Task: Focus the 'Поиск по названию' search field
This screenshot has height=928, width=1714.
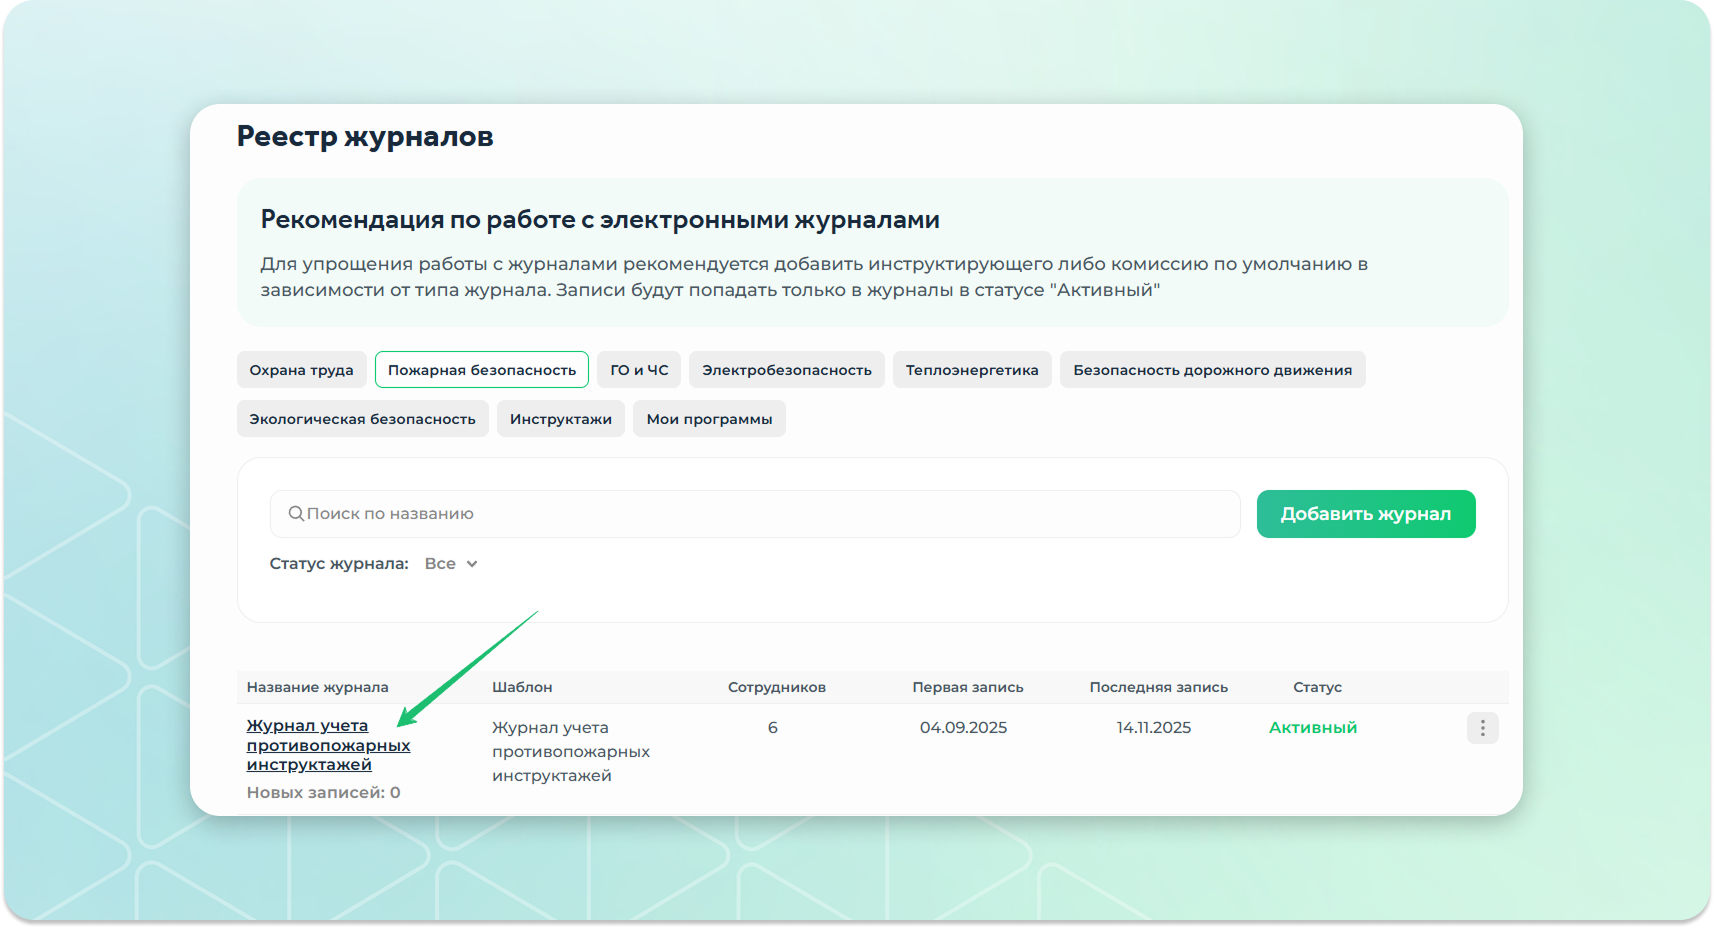Action: tap(760, 514)
